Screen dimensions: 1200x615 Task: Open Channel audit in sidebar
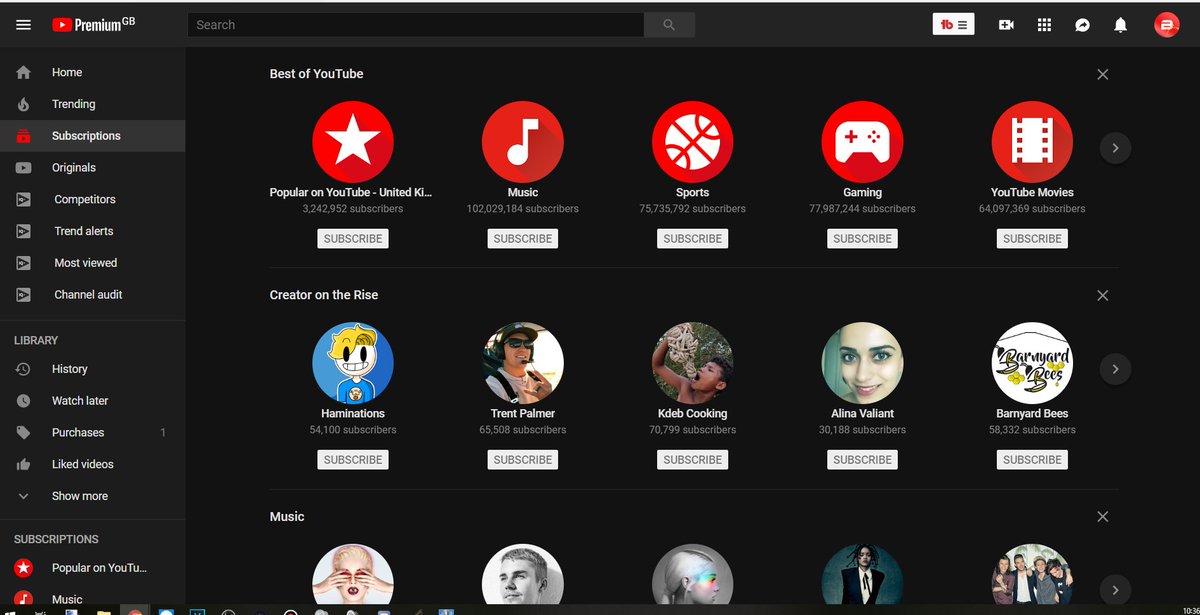[92, 295]
